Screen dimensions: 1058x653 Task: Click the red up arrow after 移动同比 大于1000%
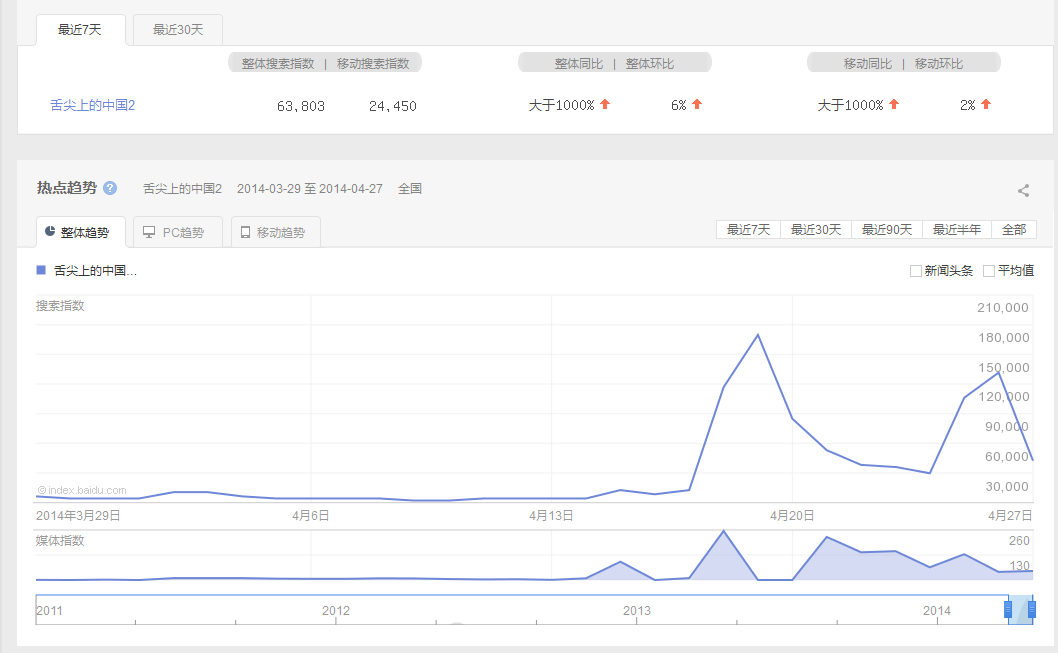pos(894,104)
